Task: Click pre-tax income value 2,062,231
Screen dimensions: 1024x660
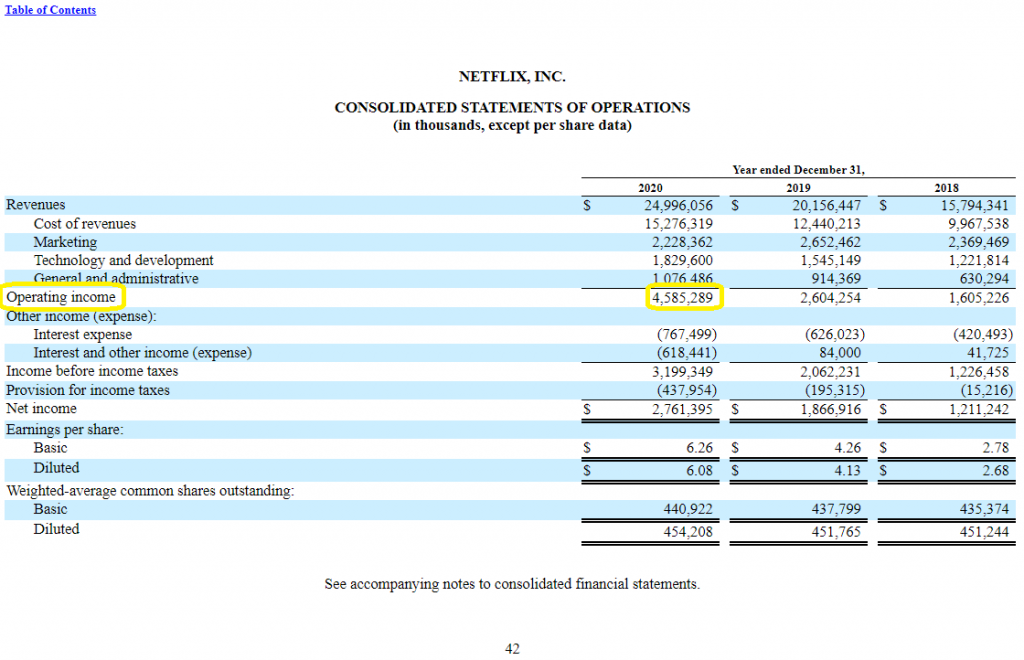Action: (x=831, y=371)
